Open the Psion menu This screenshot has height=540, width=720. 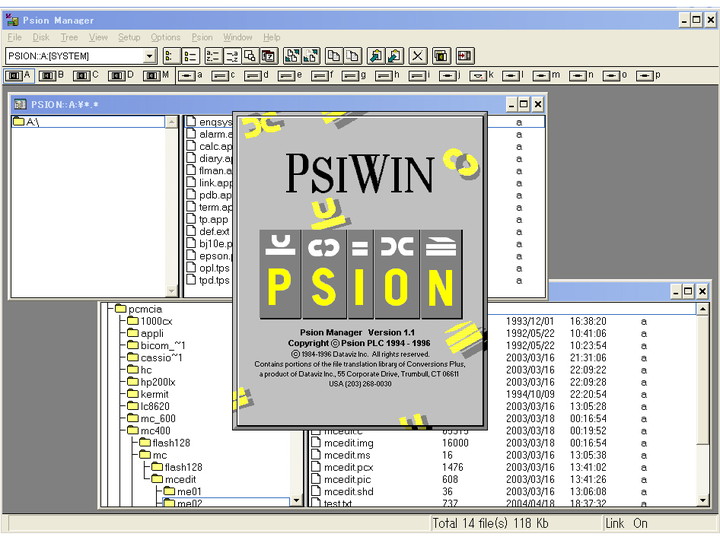(x=202, y=37)
